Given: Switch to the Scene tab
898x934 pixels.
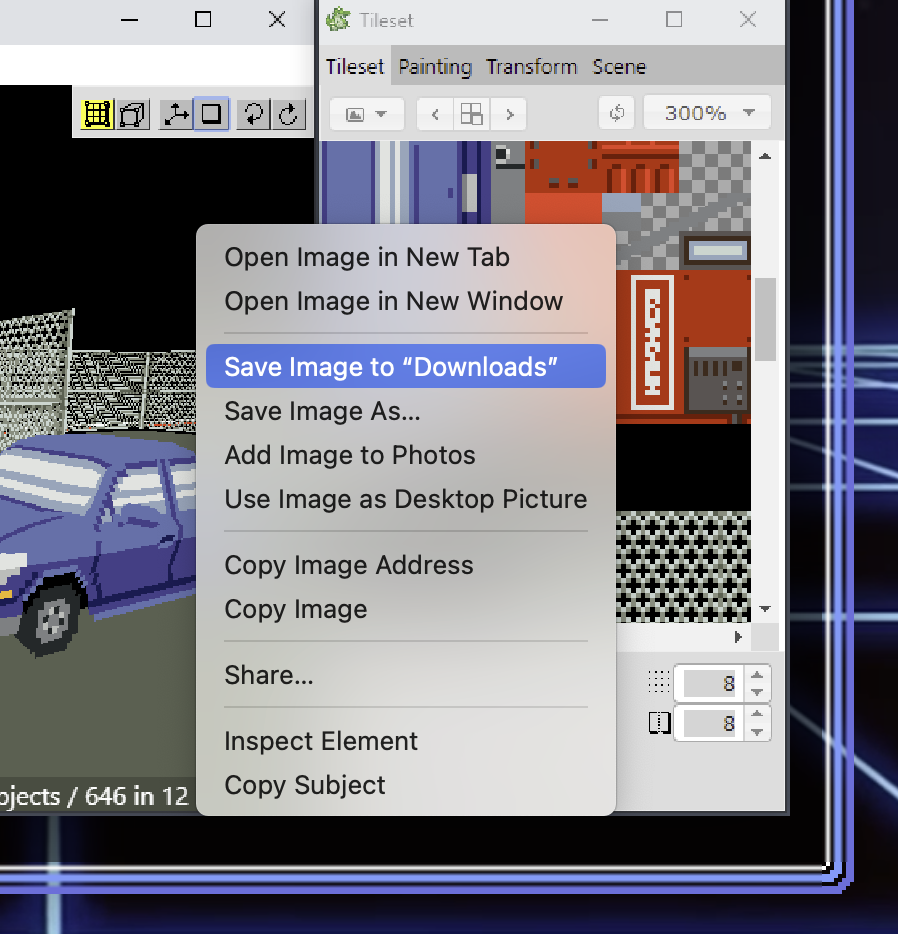Looking at the screenshot, I should (x=618, y=66).
